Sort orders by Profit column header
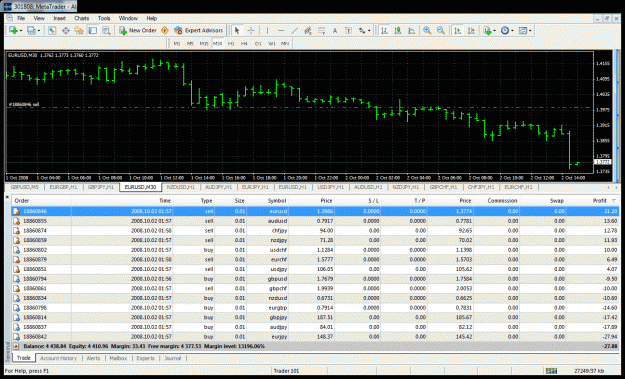 click(599, 201)
